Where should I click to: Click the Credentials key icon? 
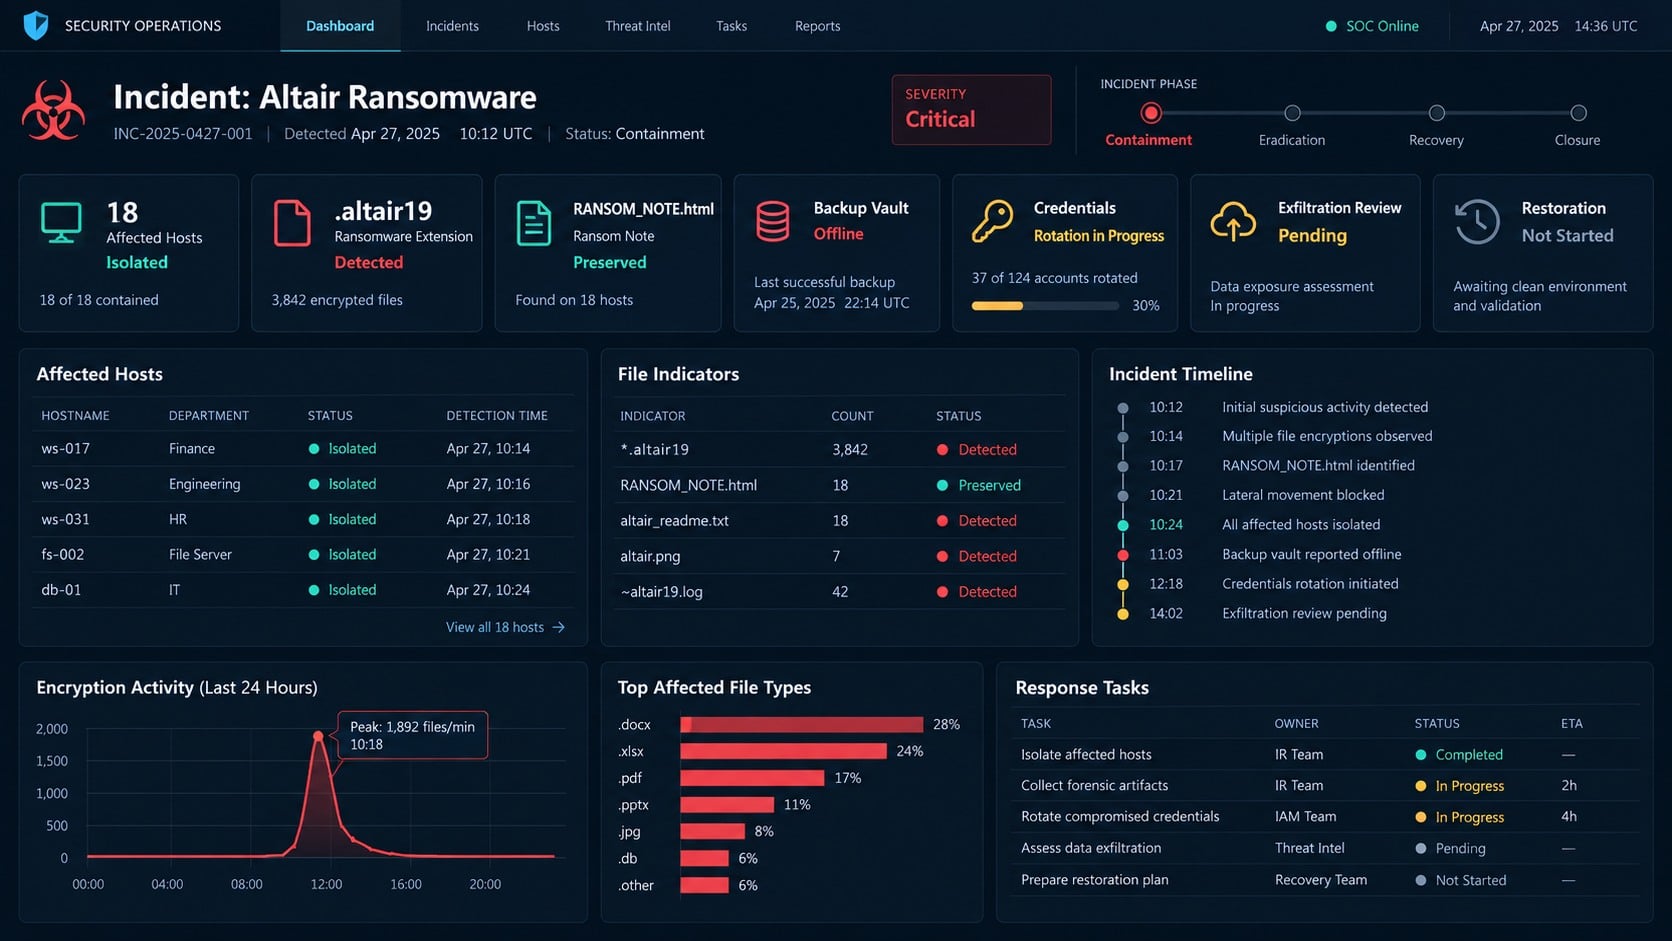[992, 221]
